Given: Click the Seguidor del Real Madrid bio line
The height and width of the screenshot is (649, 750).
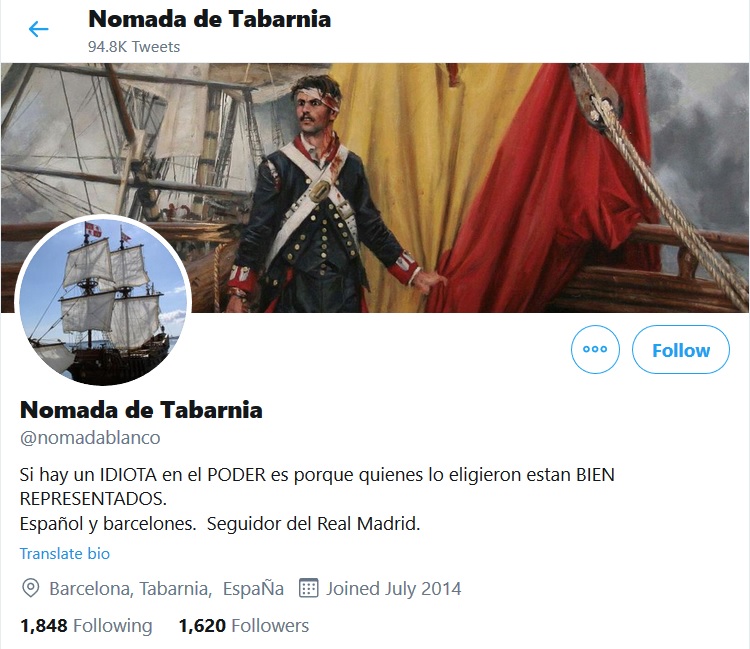Looking at the screenshot, I should point(313,524).
